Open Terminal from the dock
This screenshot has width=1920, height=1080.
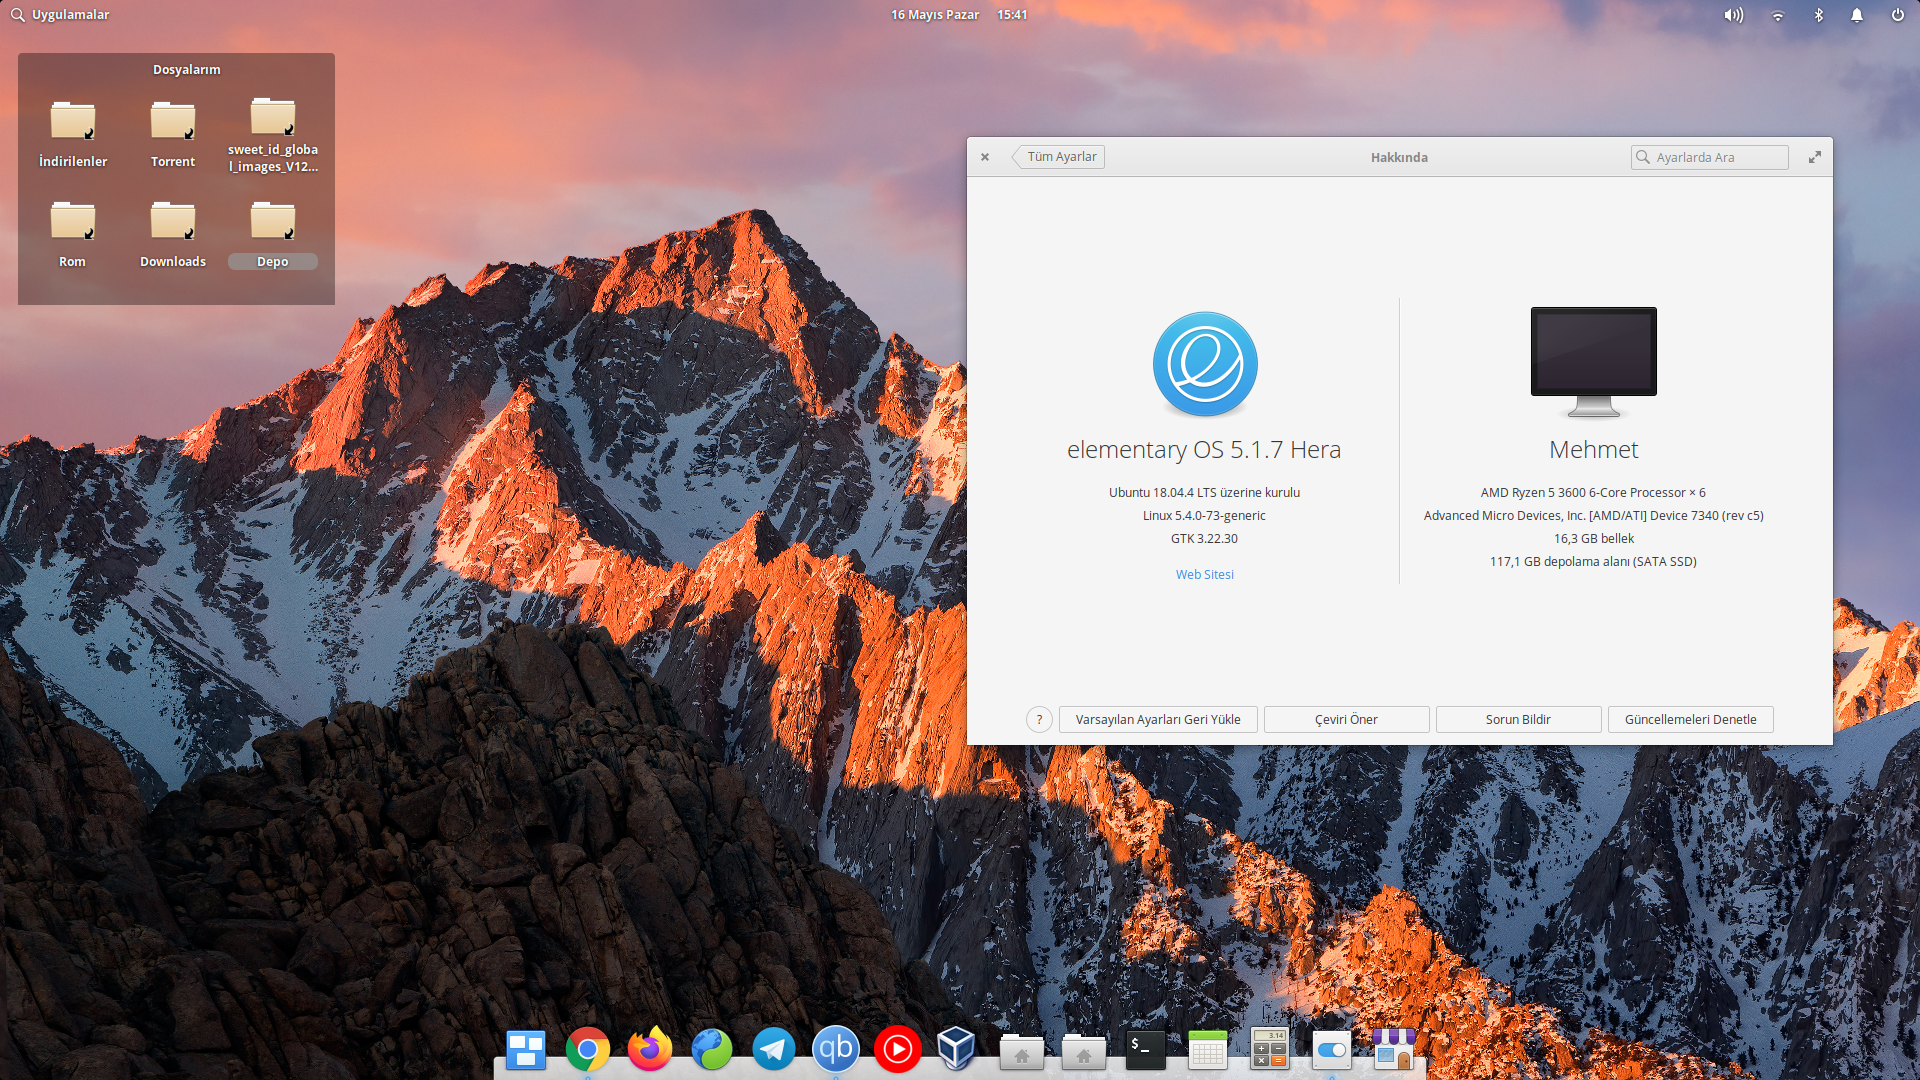tap(1145, 1050)
